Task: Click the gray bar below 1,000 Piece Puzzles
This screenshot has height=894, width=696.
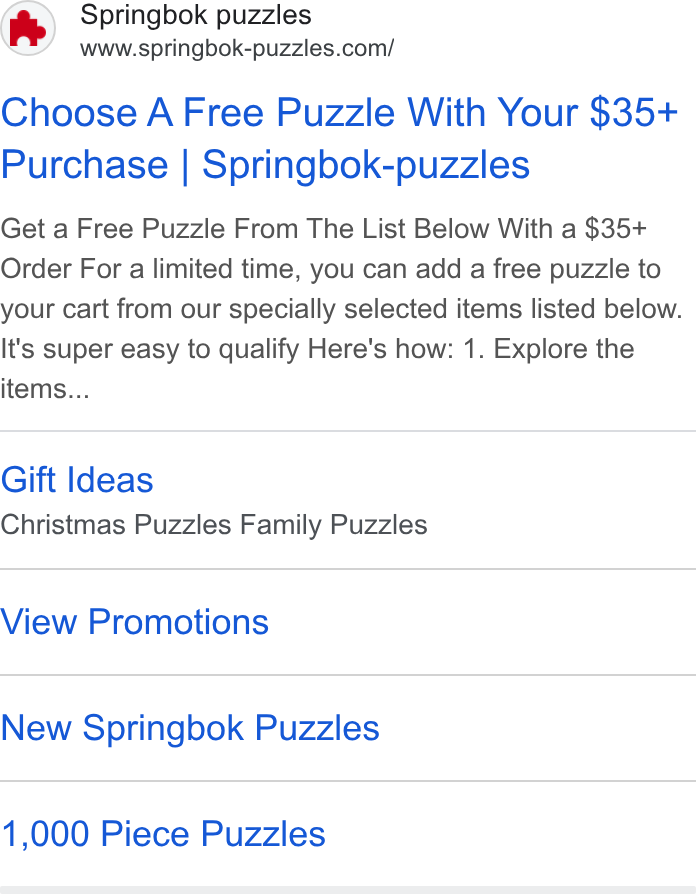Action: 348,890
